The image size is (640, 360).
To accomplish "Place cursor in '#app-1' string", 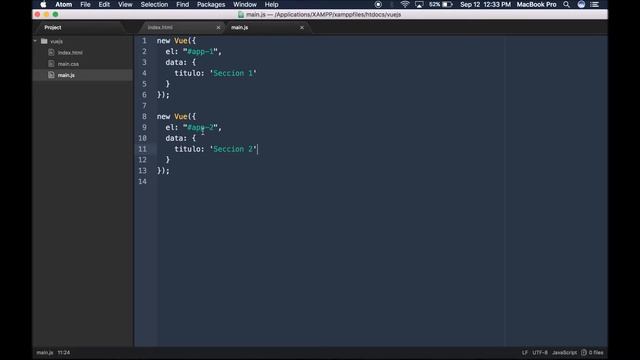I will point(200,52).
